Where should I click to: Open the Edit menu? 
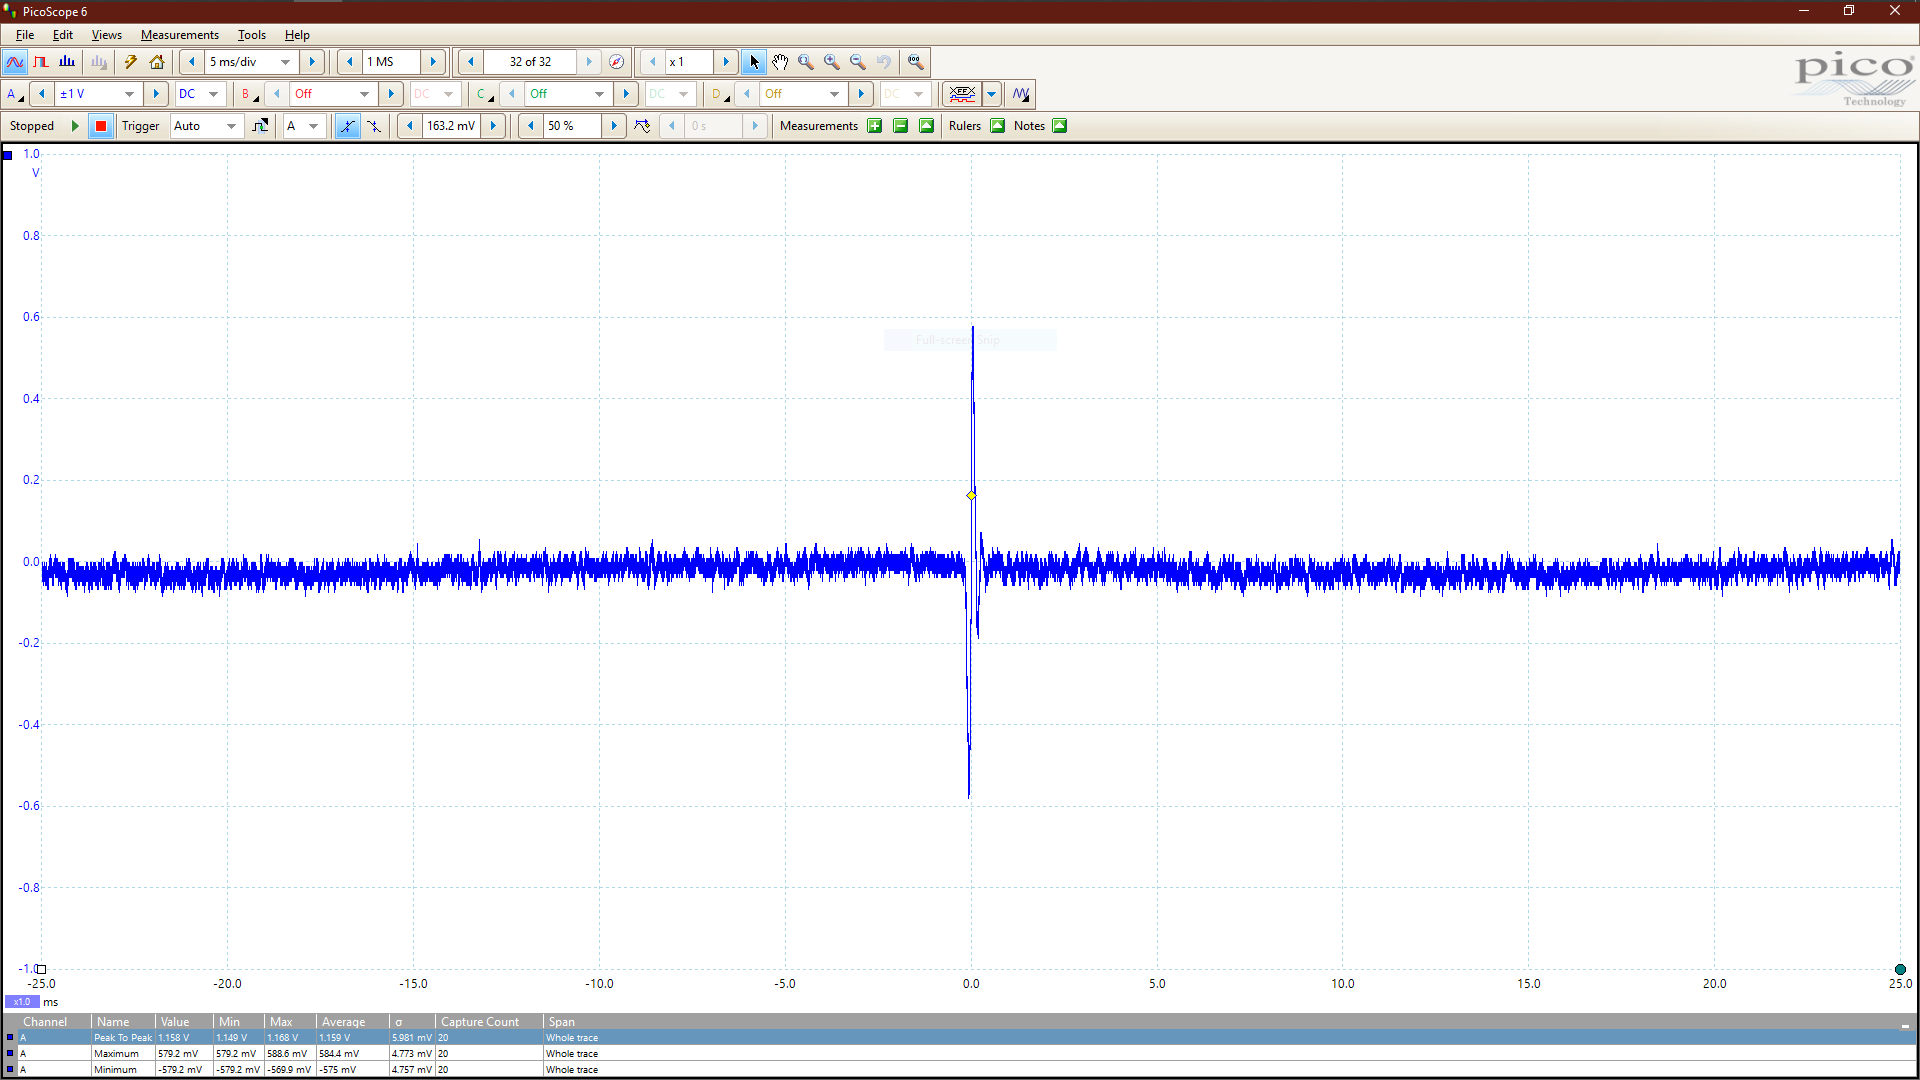click(x=62, y=35)
